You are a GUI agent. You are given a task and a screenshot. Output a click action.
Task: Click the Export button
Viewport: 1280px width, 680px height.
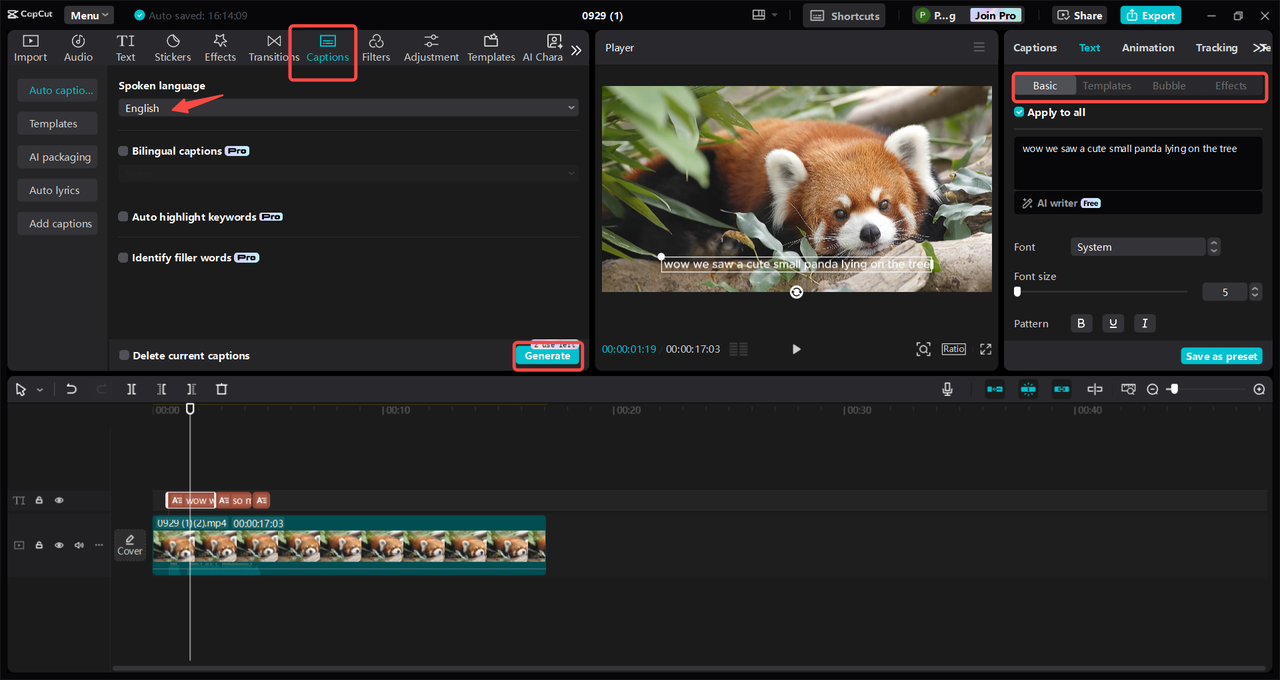tap(1150, 15)
